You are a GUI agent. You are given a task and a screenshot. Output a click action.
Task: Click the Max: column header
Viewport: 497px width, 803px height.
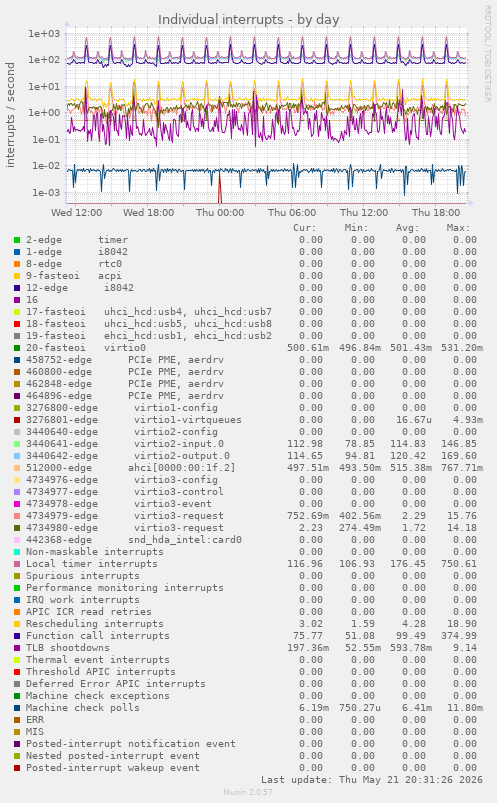click(458, 228)
